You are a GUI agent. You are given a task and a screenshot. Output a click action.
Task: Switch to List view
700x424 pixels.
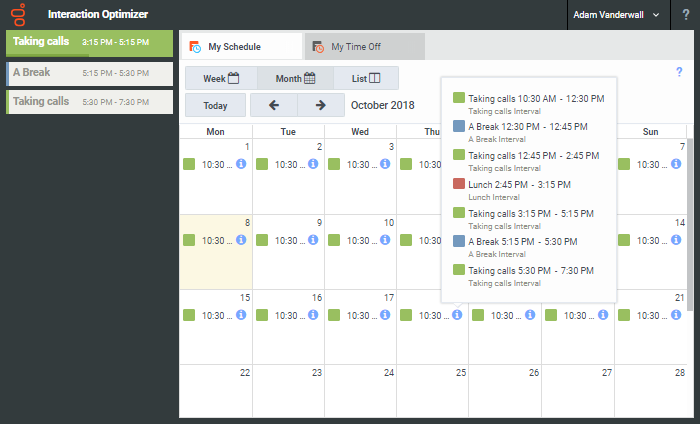click(365, 78)
